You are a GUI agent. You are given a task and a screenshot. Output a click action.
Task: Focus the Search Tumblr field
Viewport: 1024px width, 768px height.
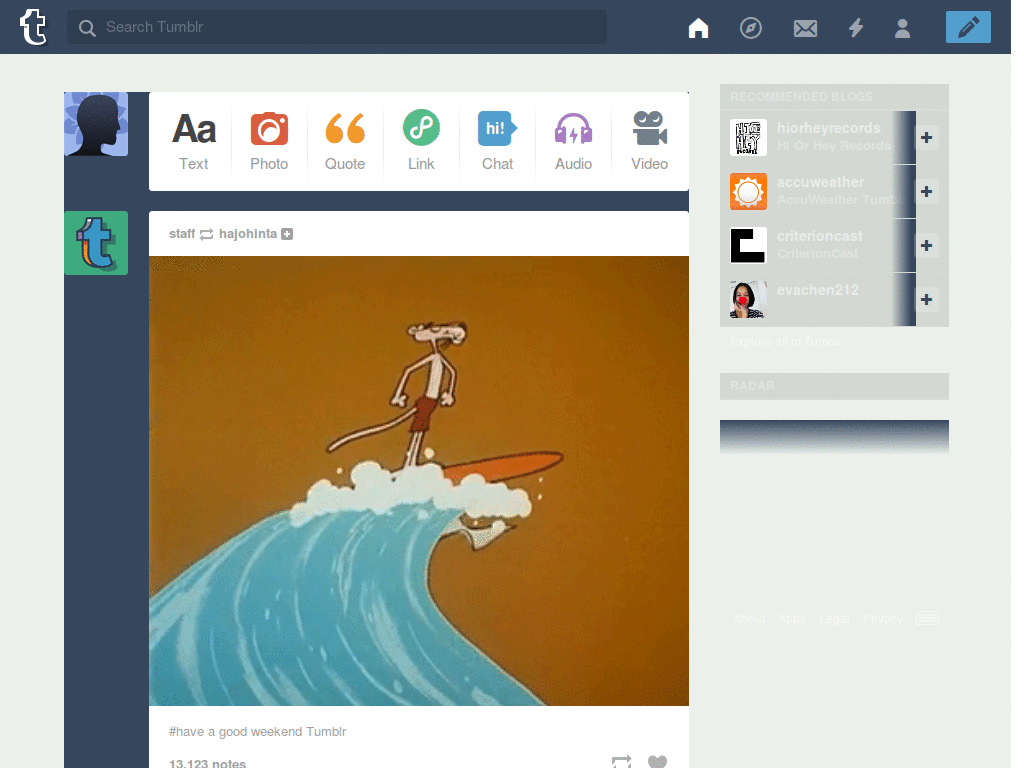pos(336,27)
